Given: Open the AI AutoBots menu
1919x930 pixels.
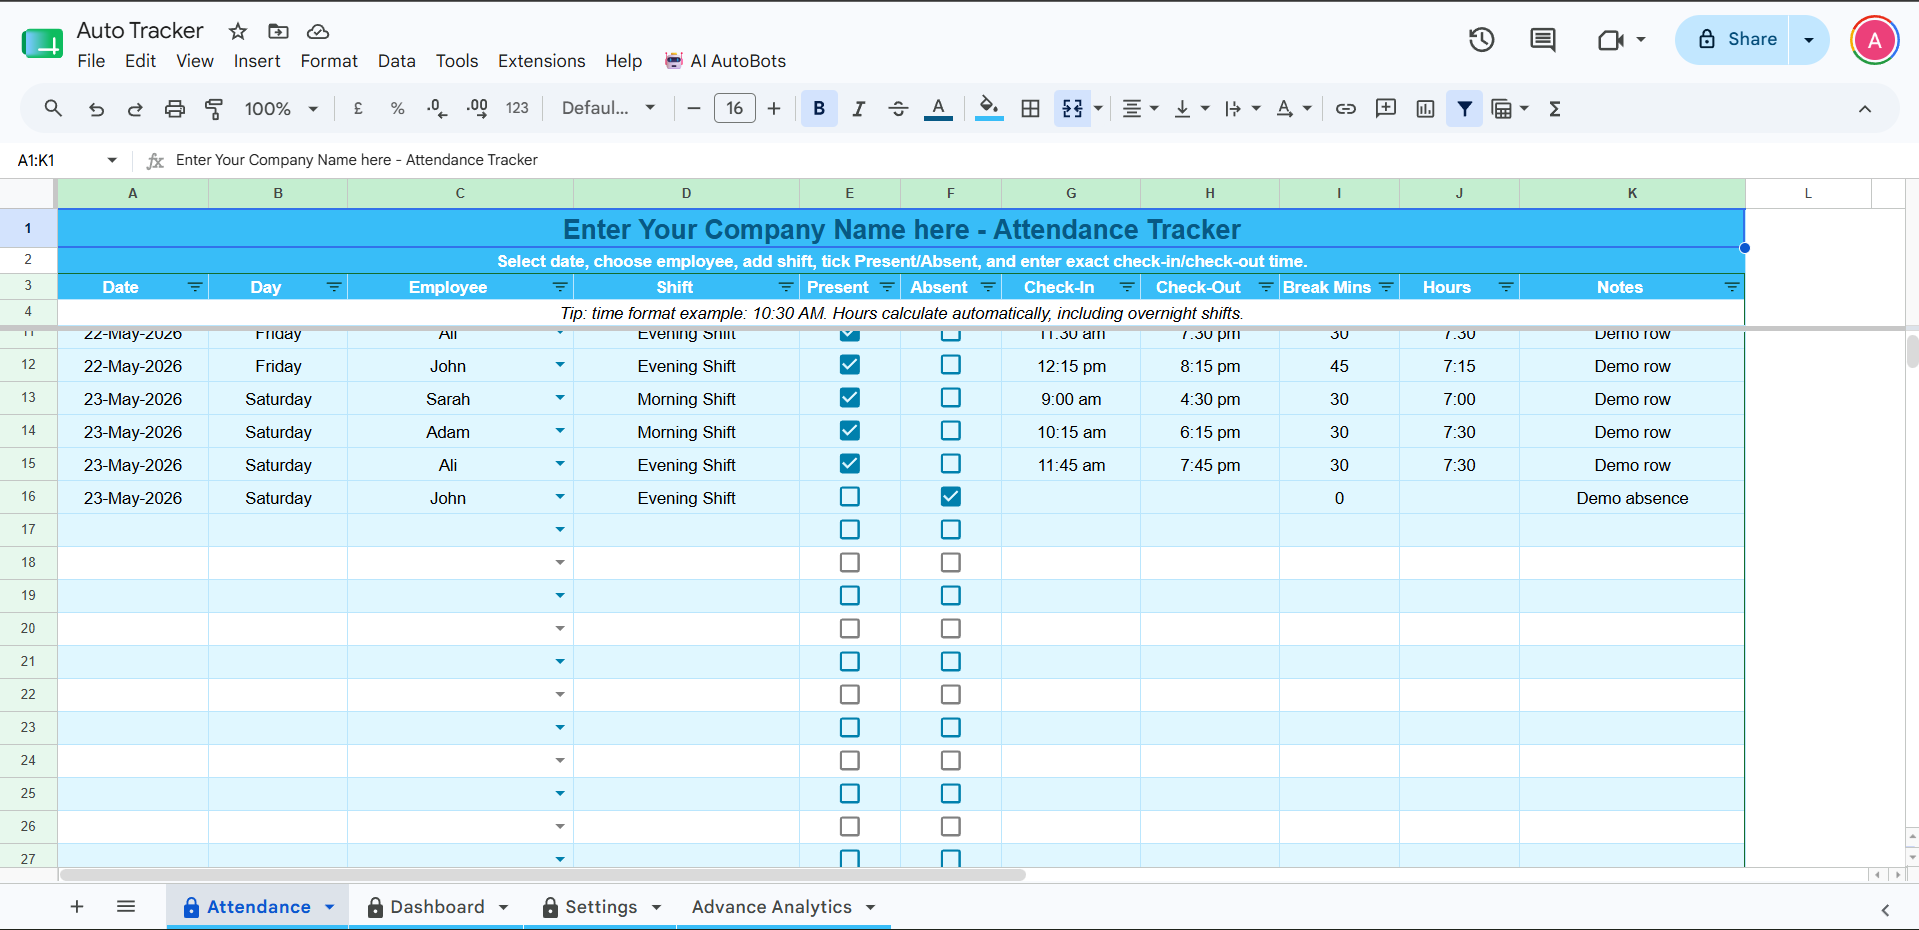Looking at the screenshot, I should [x=726, y=61].
